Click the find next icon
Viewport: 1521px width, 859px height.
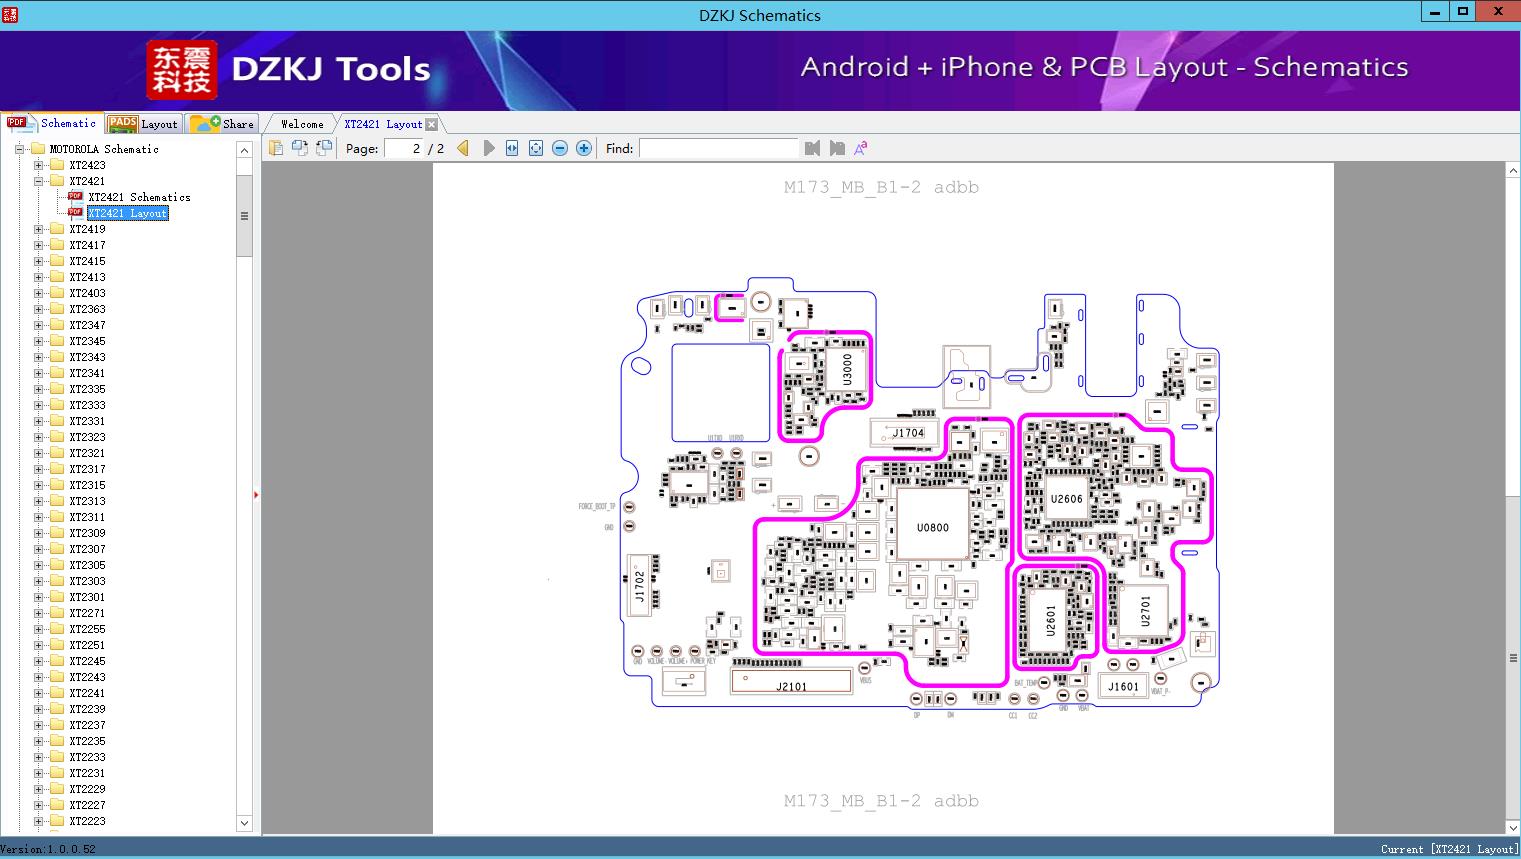837,148
